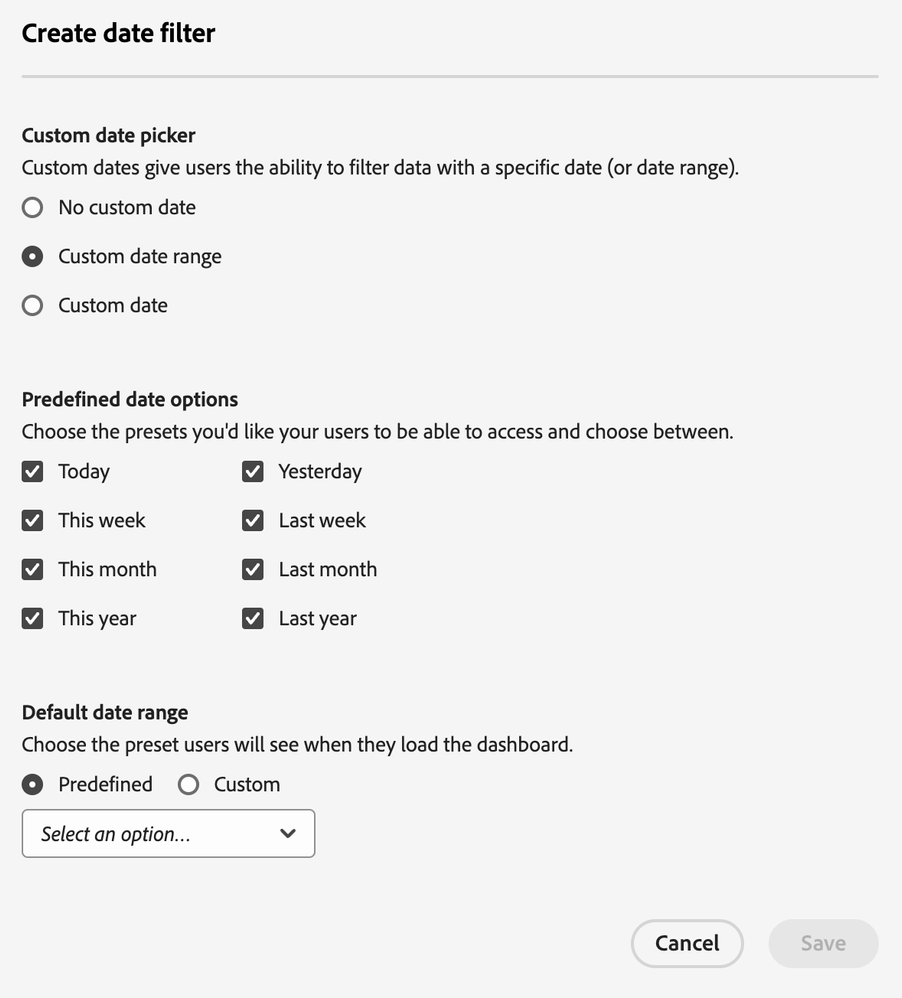This screenshot has height=998, width=902.
Task: Uncheck the Today preset checkbox
Action: coord(33,472)
